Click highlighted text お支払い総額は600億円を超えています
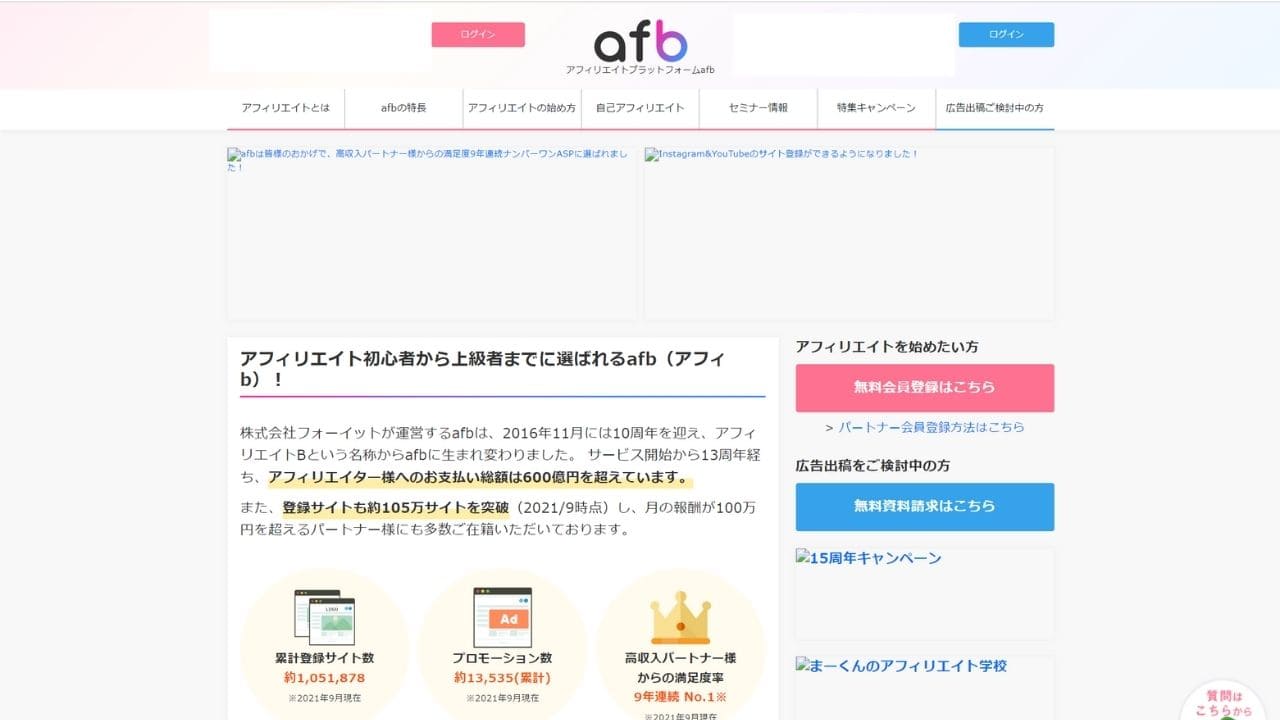The width and height of the screenshot is (1280, 720). [480, 477]
